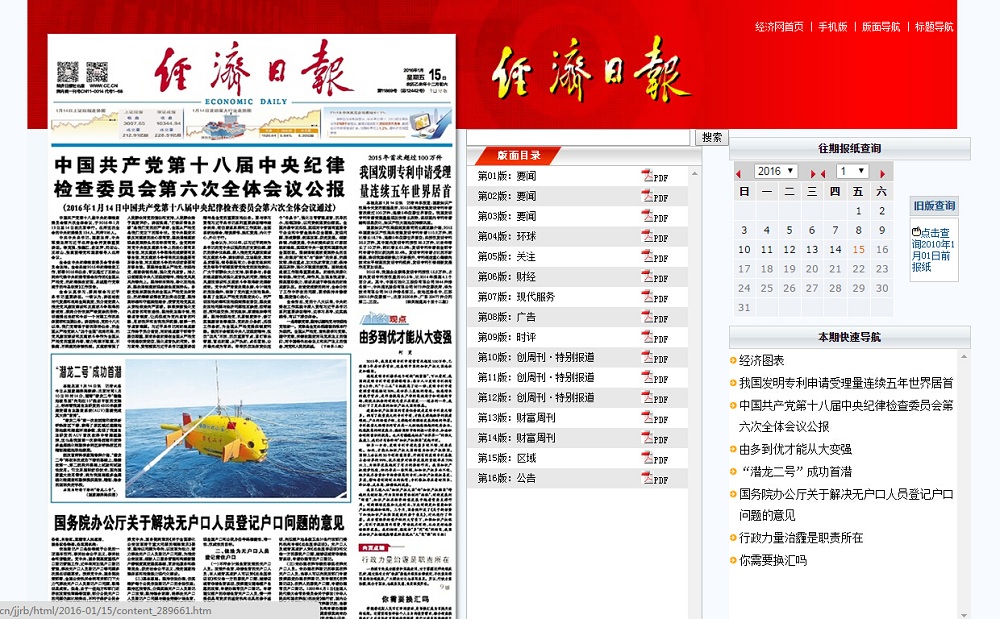Select calendar date 8
Screen dimensions: 1000x619
[x=858, y=230]
